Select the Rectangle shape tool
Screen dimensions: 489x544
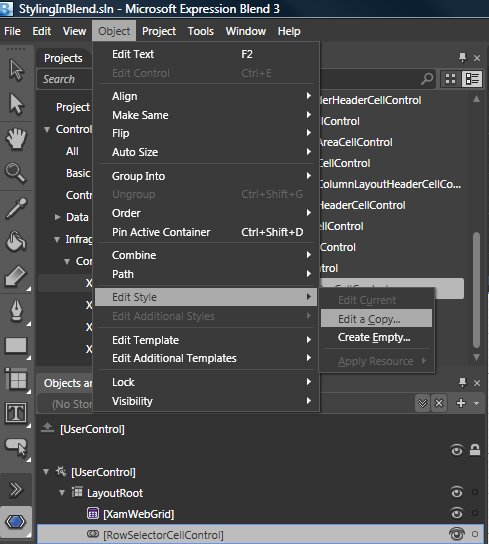(x=16, y=346)
